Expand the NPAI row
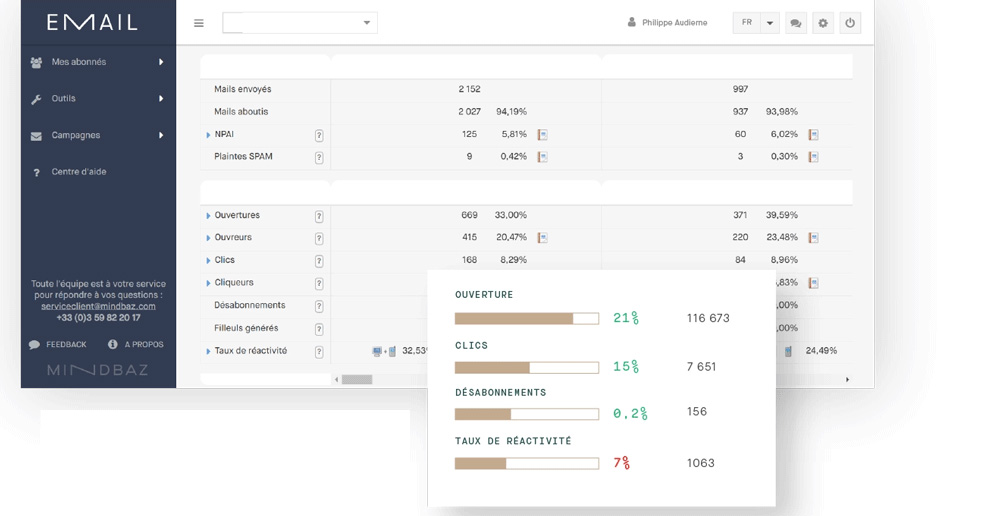This screenshot has width=1000, height=516. pos(208,135)
